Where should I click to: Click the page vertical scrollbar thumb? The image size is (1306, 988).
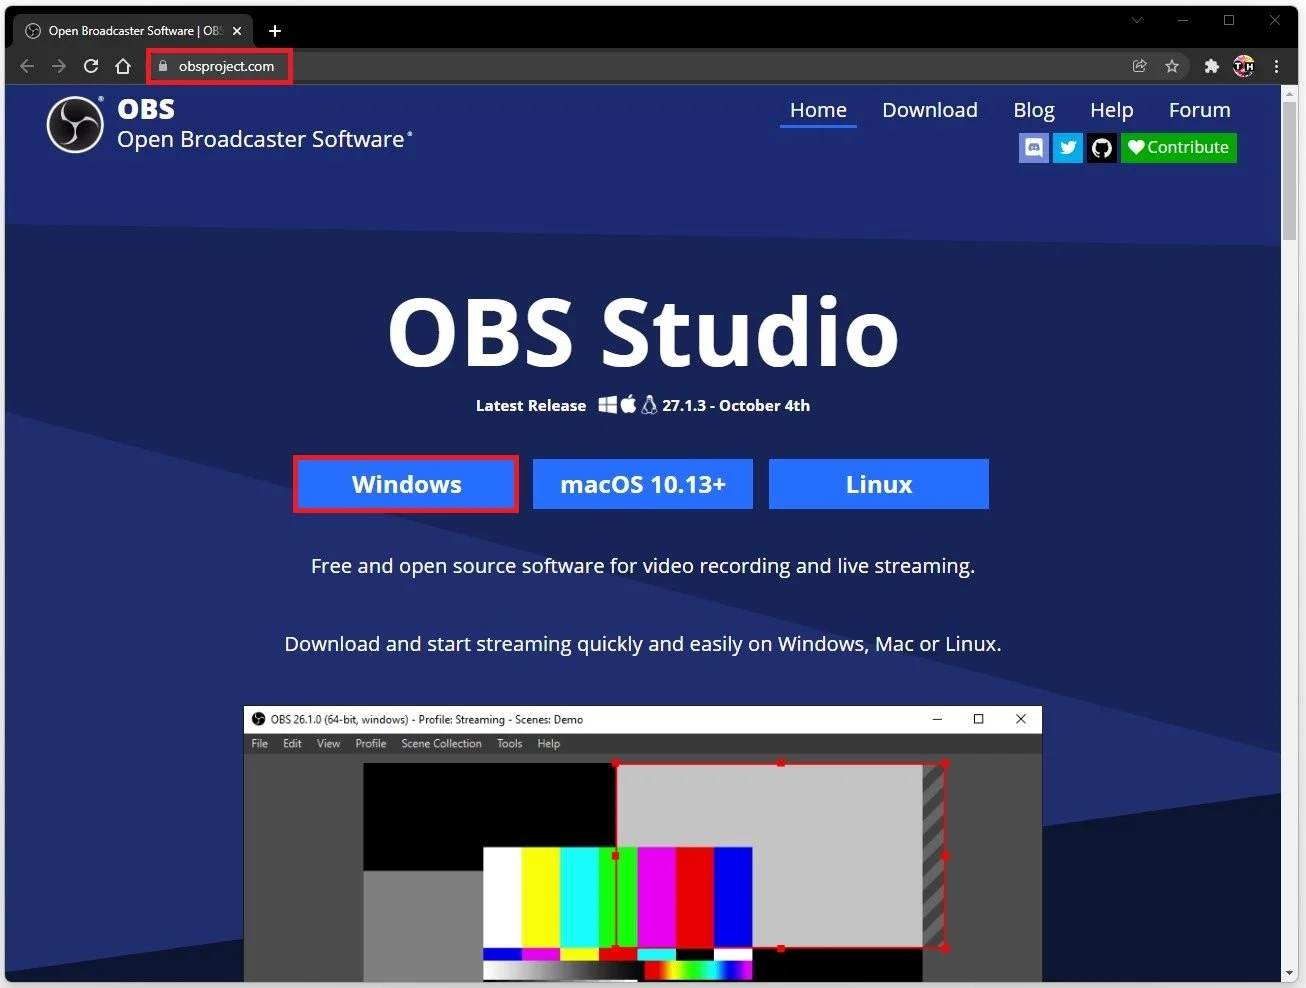(1290, 170)
